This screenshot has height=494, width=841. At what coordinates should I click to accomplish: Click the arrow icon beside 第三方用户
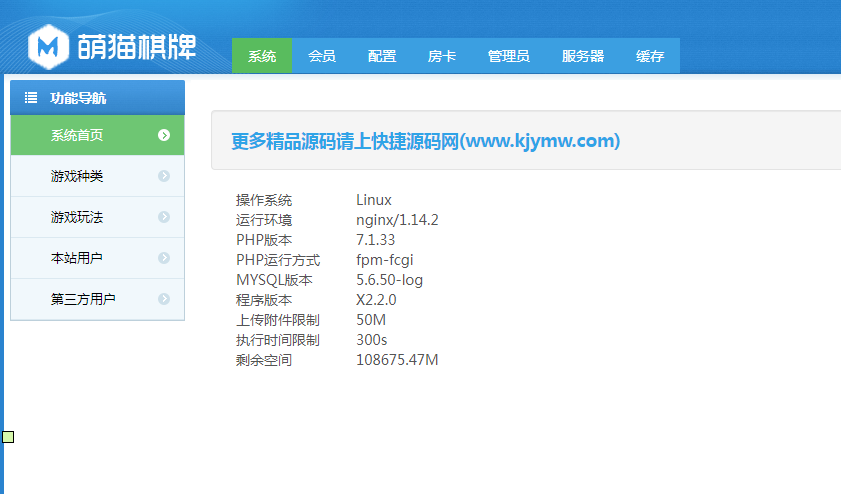(x=164, y=299)
